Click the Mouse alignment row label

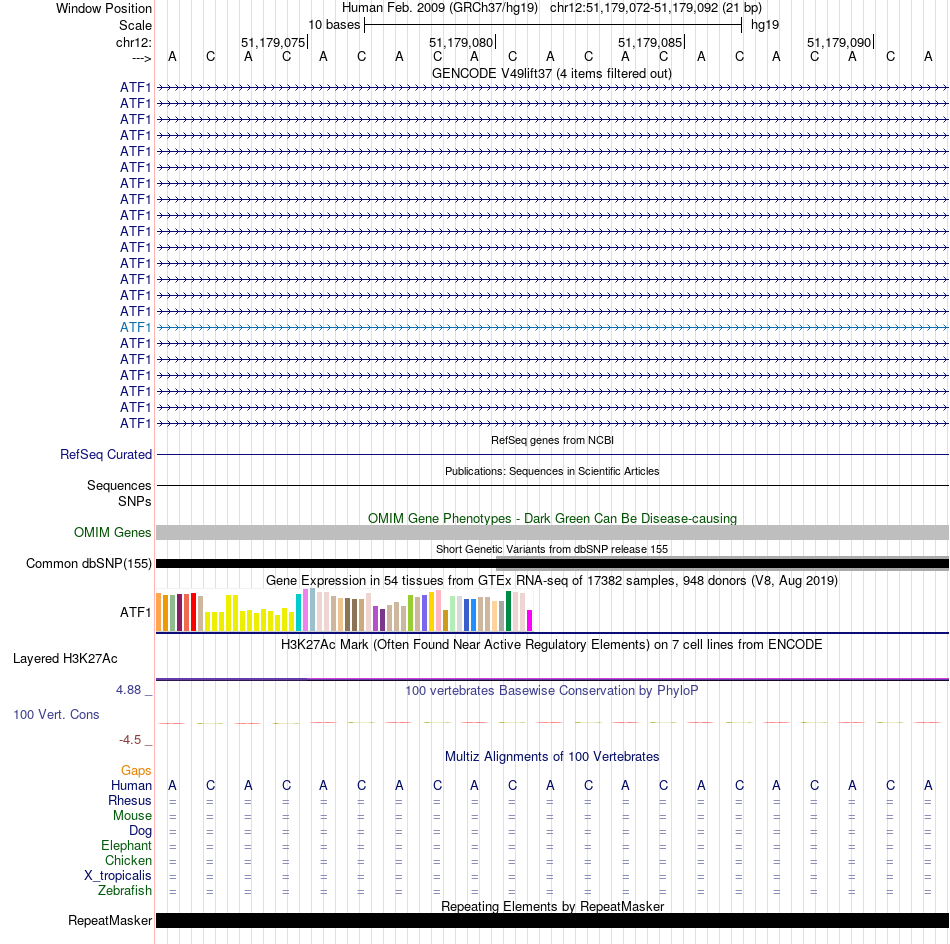click(x=132, y=816)
